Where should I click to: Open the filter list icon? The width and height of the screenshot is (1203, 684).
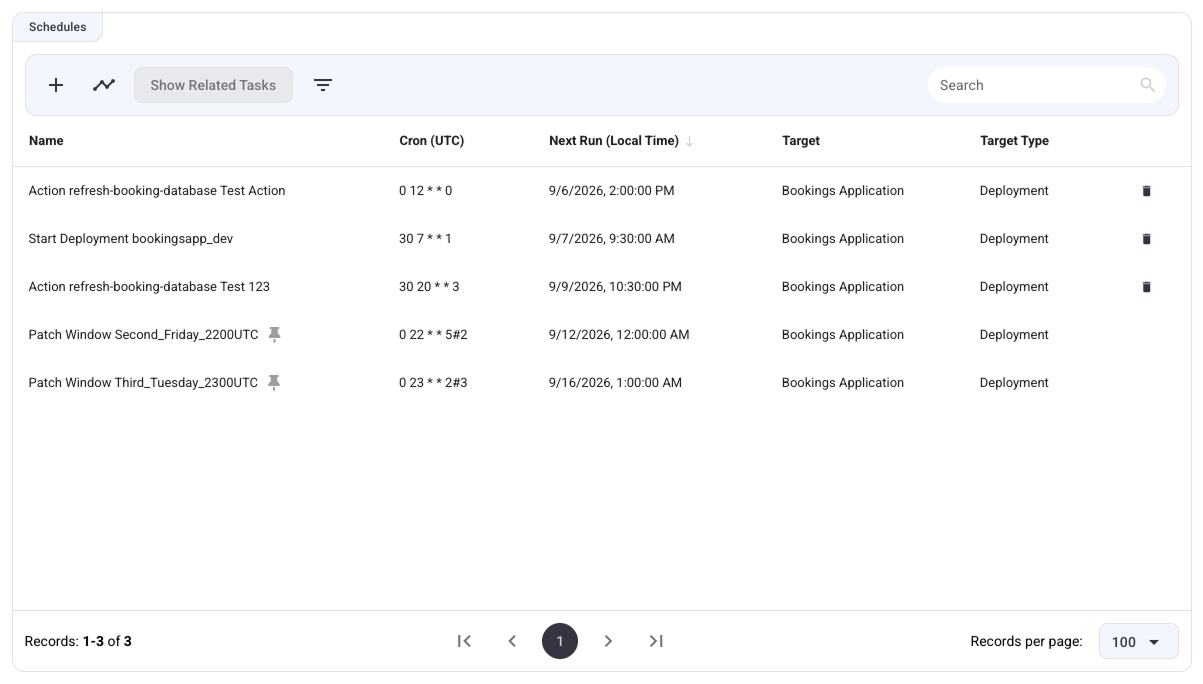pyautogui.click(x=323, y=85)
